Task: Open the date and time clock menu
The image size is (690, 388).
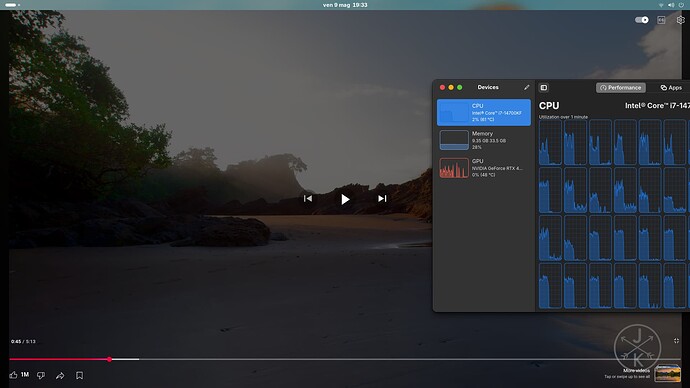Action: point(345,5)
